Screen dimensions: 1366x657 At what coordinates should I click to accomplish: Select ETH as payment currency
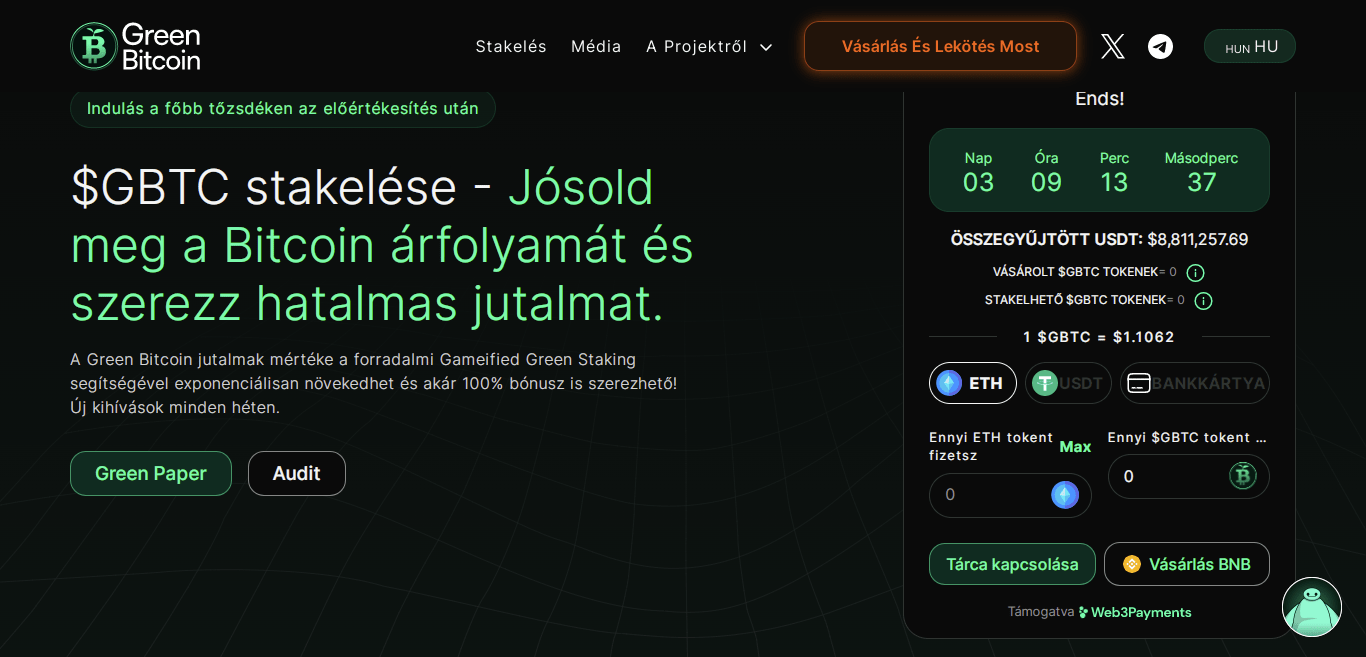[x=973, y=383]
